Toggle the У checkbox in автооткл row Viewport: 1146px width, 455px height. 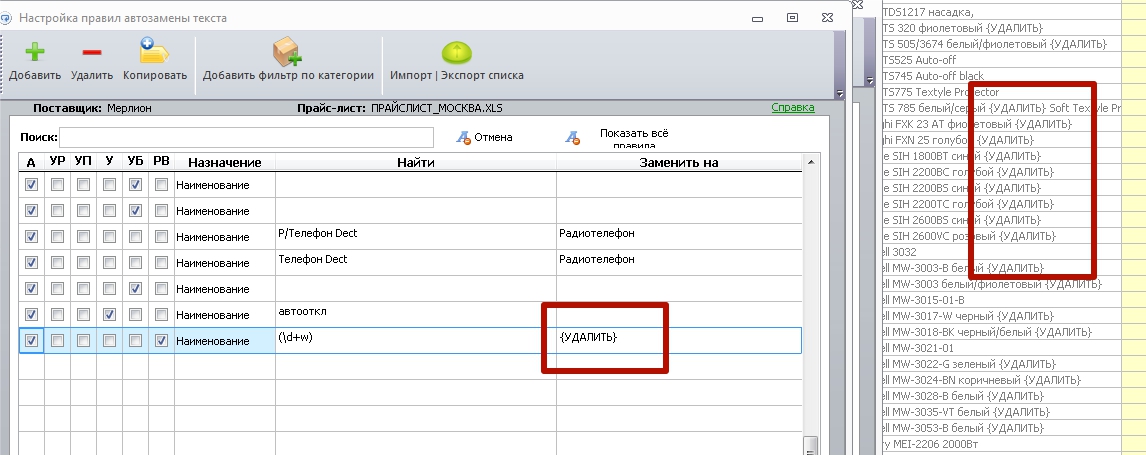pos(109,315)
